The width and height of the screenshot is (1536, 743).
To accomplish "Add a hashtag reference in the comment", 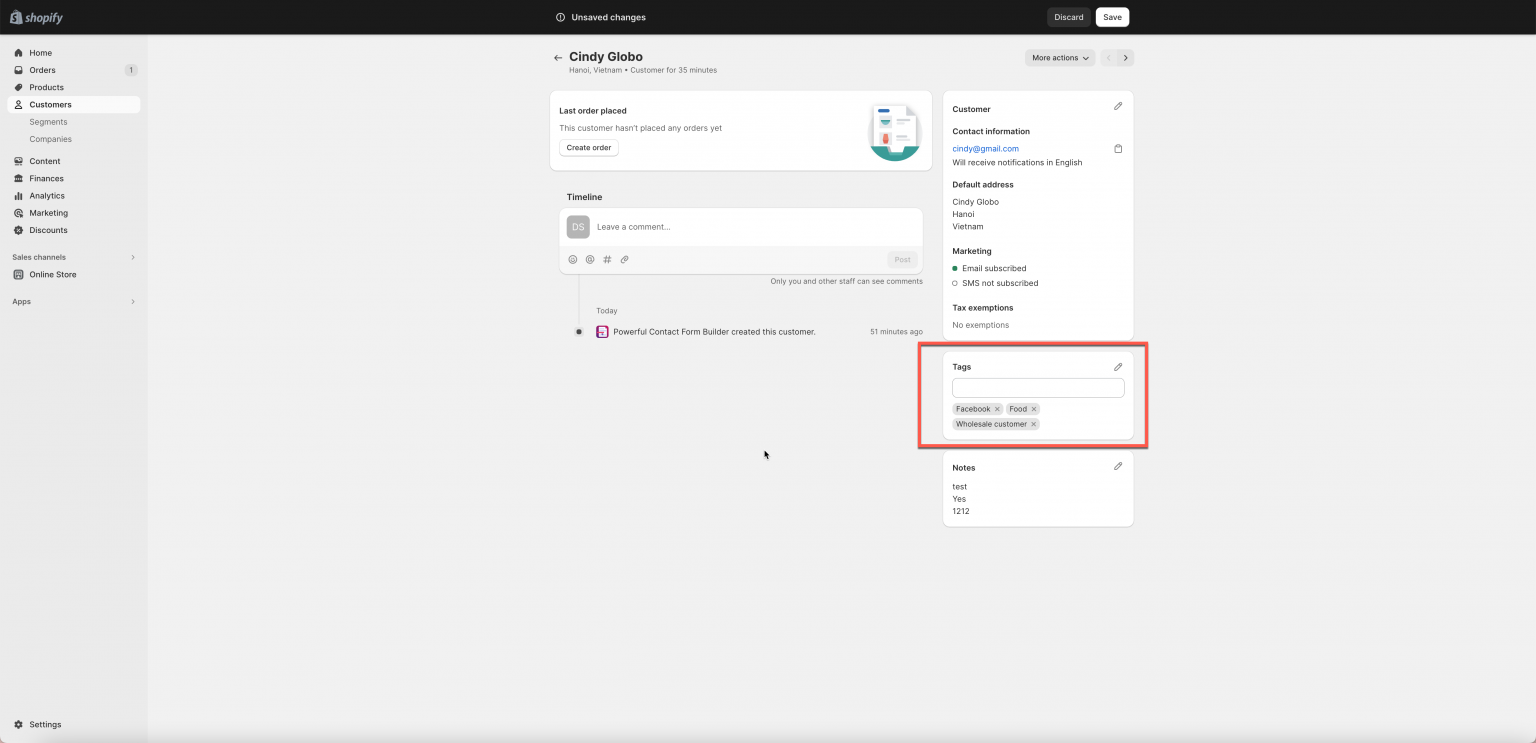I will [x=607, y=260].
